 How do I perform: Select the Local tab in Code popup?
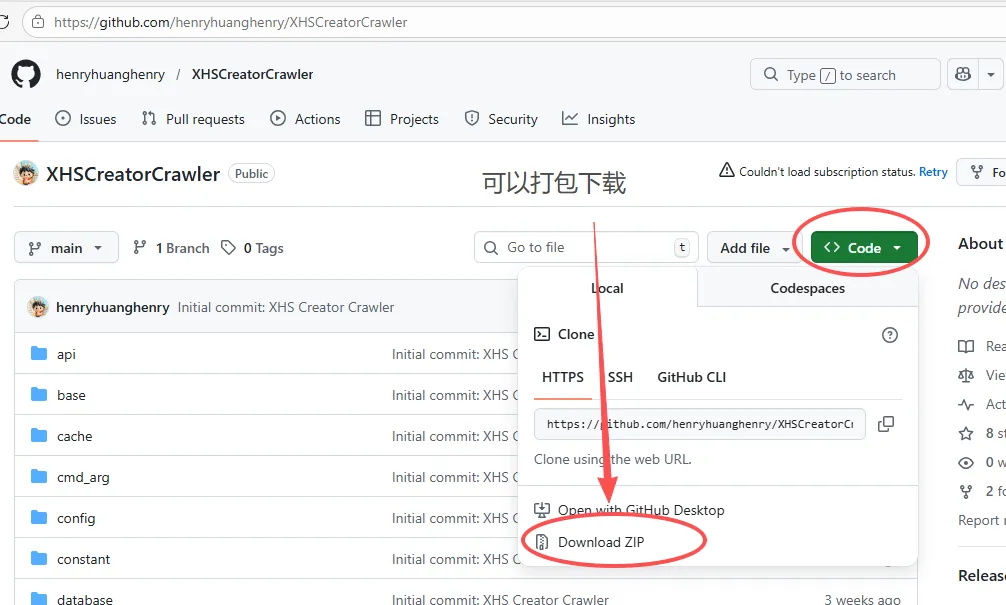pyautogui.click(x=607, y=288)
